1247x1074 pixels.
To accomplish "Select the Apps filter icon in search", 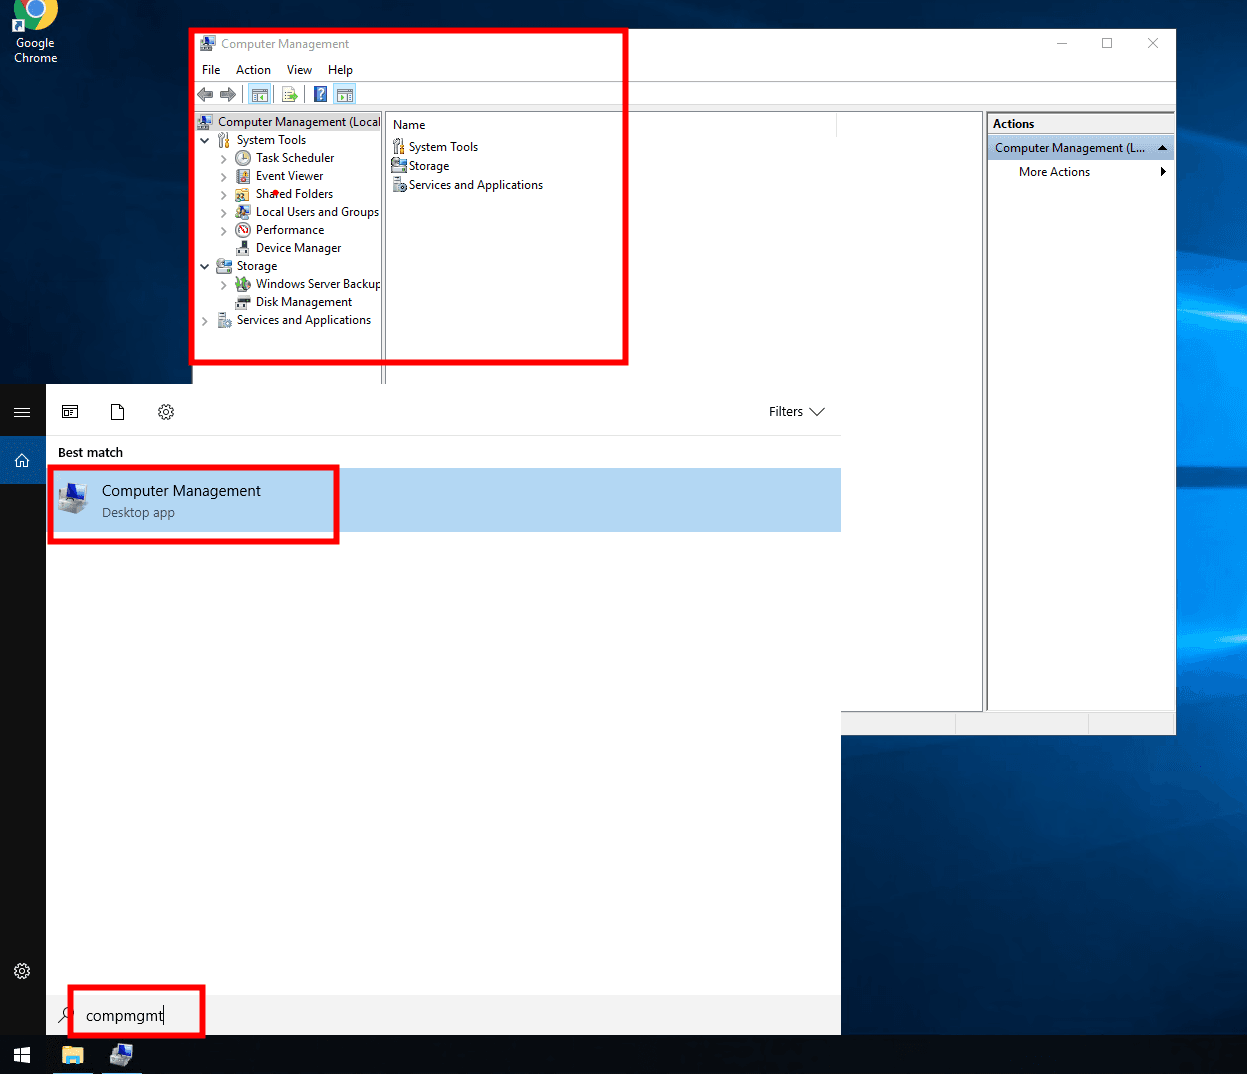I will point(70,412).
